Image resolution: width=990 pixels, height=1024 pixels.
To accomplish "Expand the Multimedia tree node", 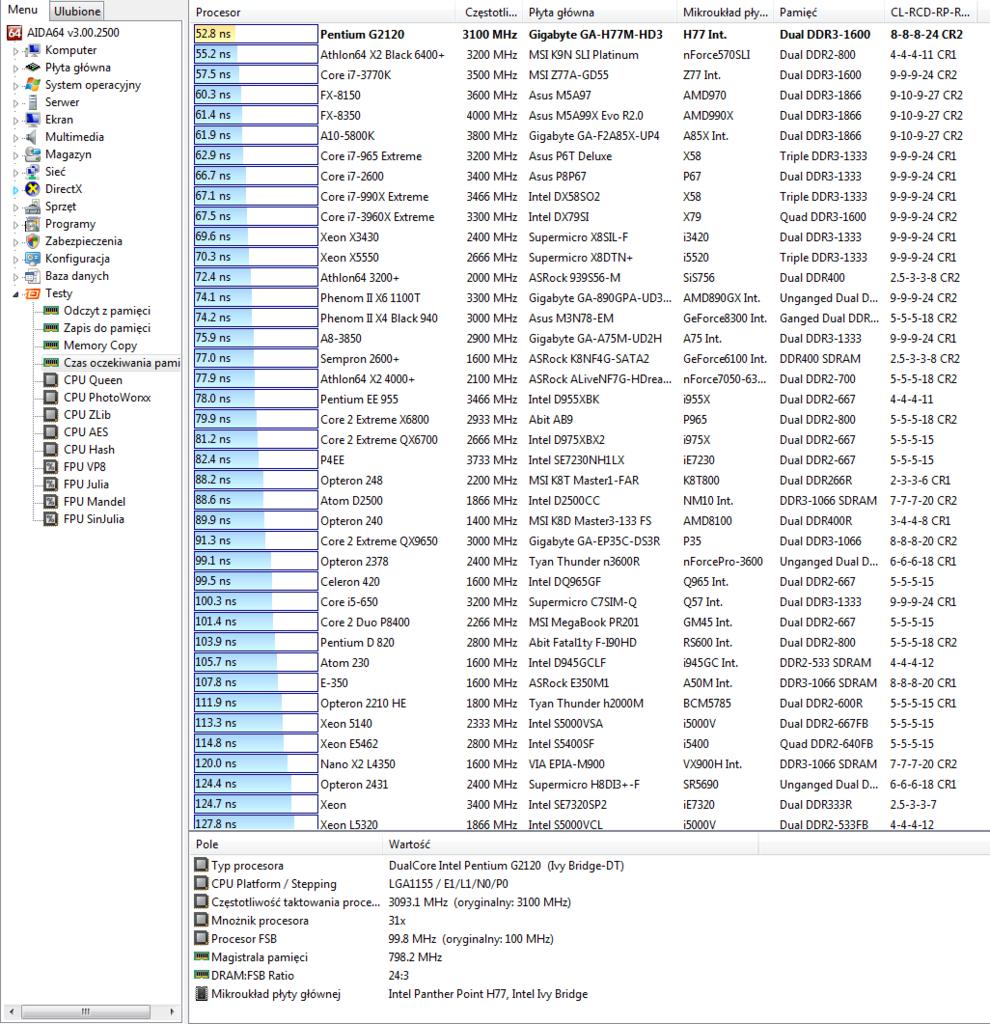I will coord(16,137).
